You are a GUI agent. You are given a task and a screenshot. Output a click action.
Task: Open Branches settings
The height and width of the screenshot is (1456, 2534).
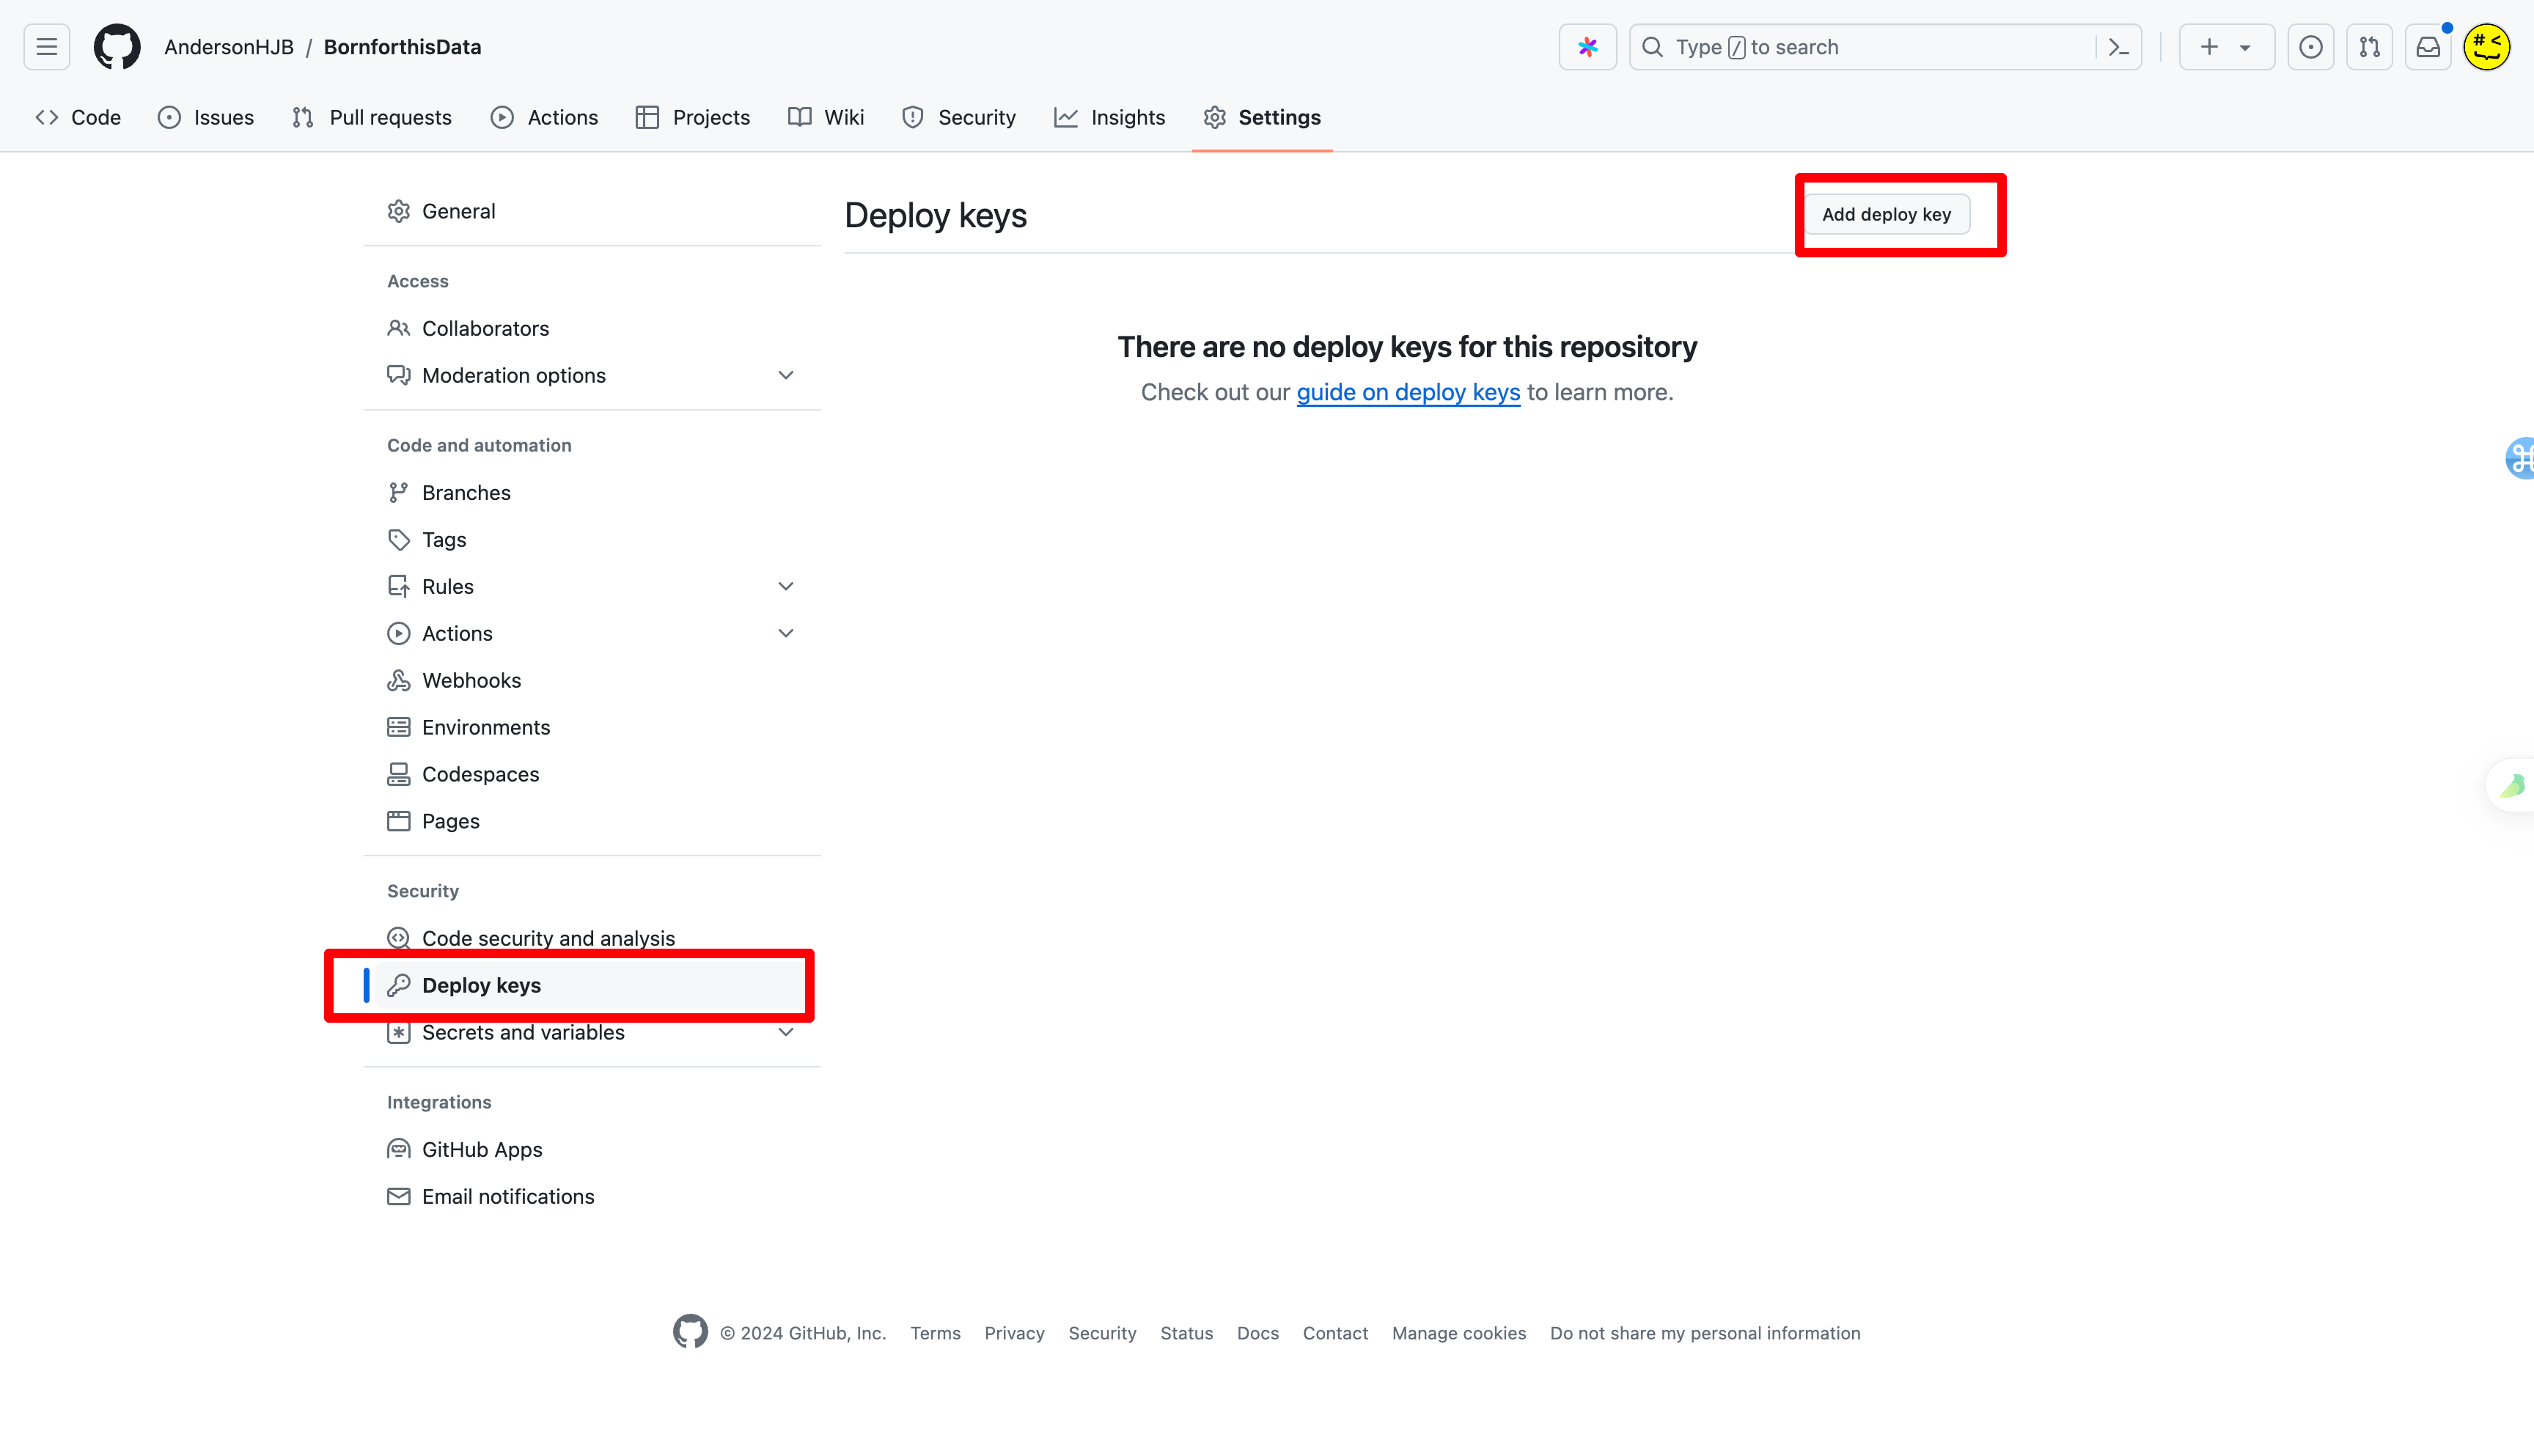592,492
